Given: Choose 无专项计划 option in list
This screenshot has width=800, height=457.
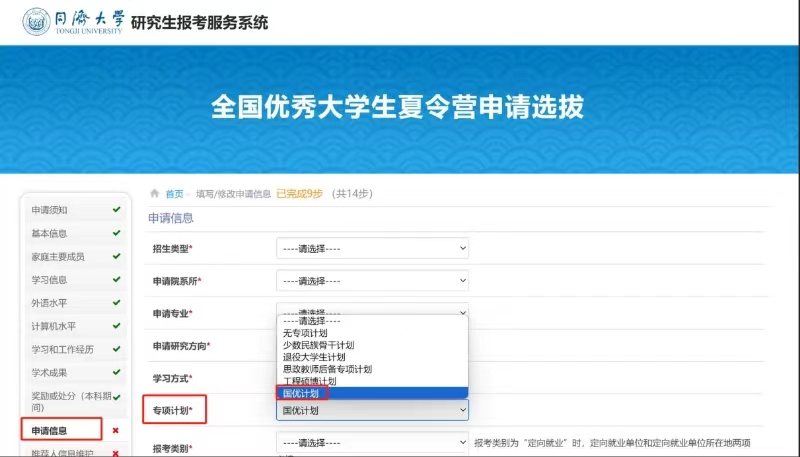Looking at the screenshot, I should tap(305, 333).
